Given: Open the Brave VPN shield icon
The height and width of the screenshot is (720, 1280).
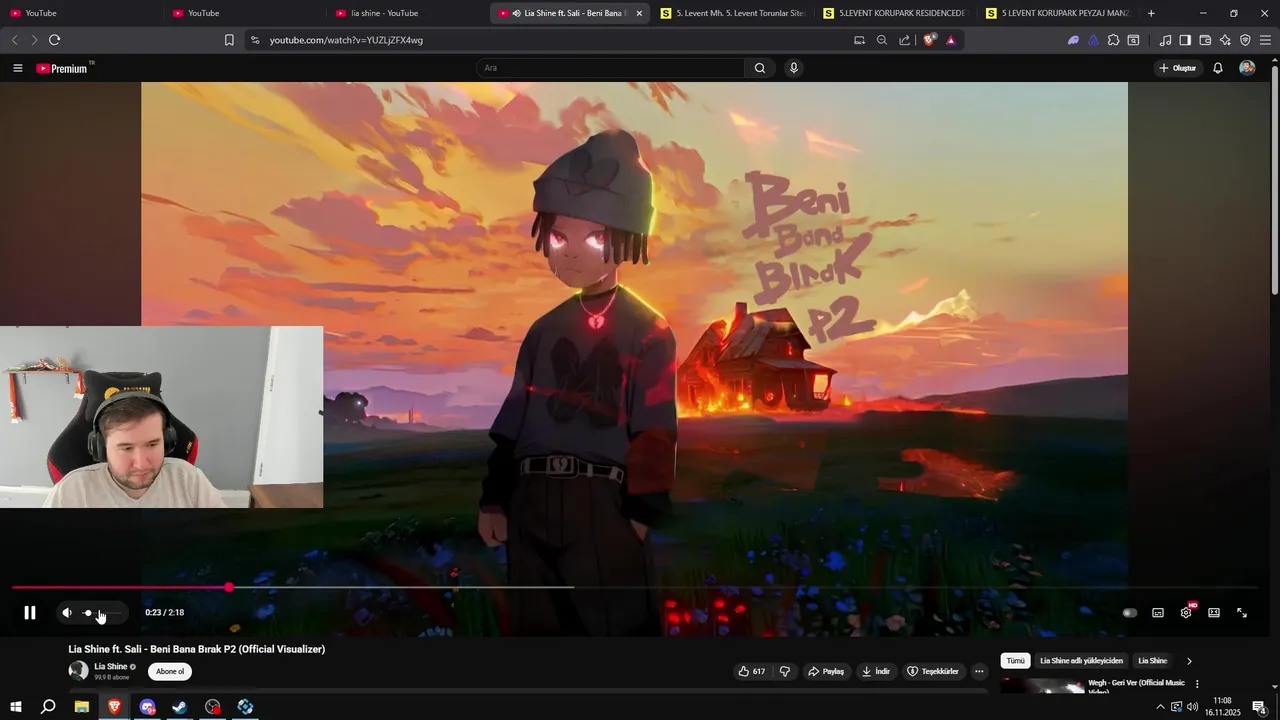Looking at the screenshot, I should (1245, 40).
